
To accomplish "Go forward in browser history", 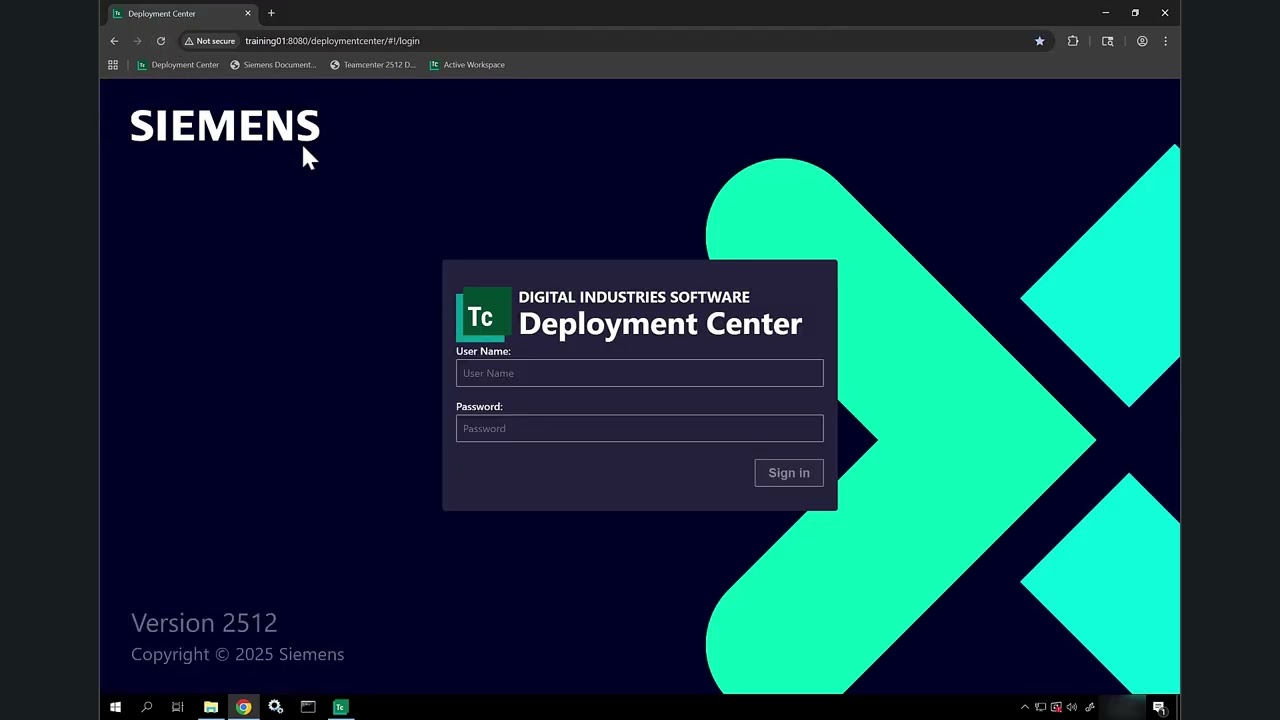I will 137,41.
